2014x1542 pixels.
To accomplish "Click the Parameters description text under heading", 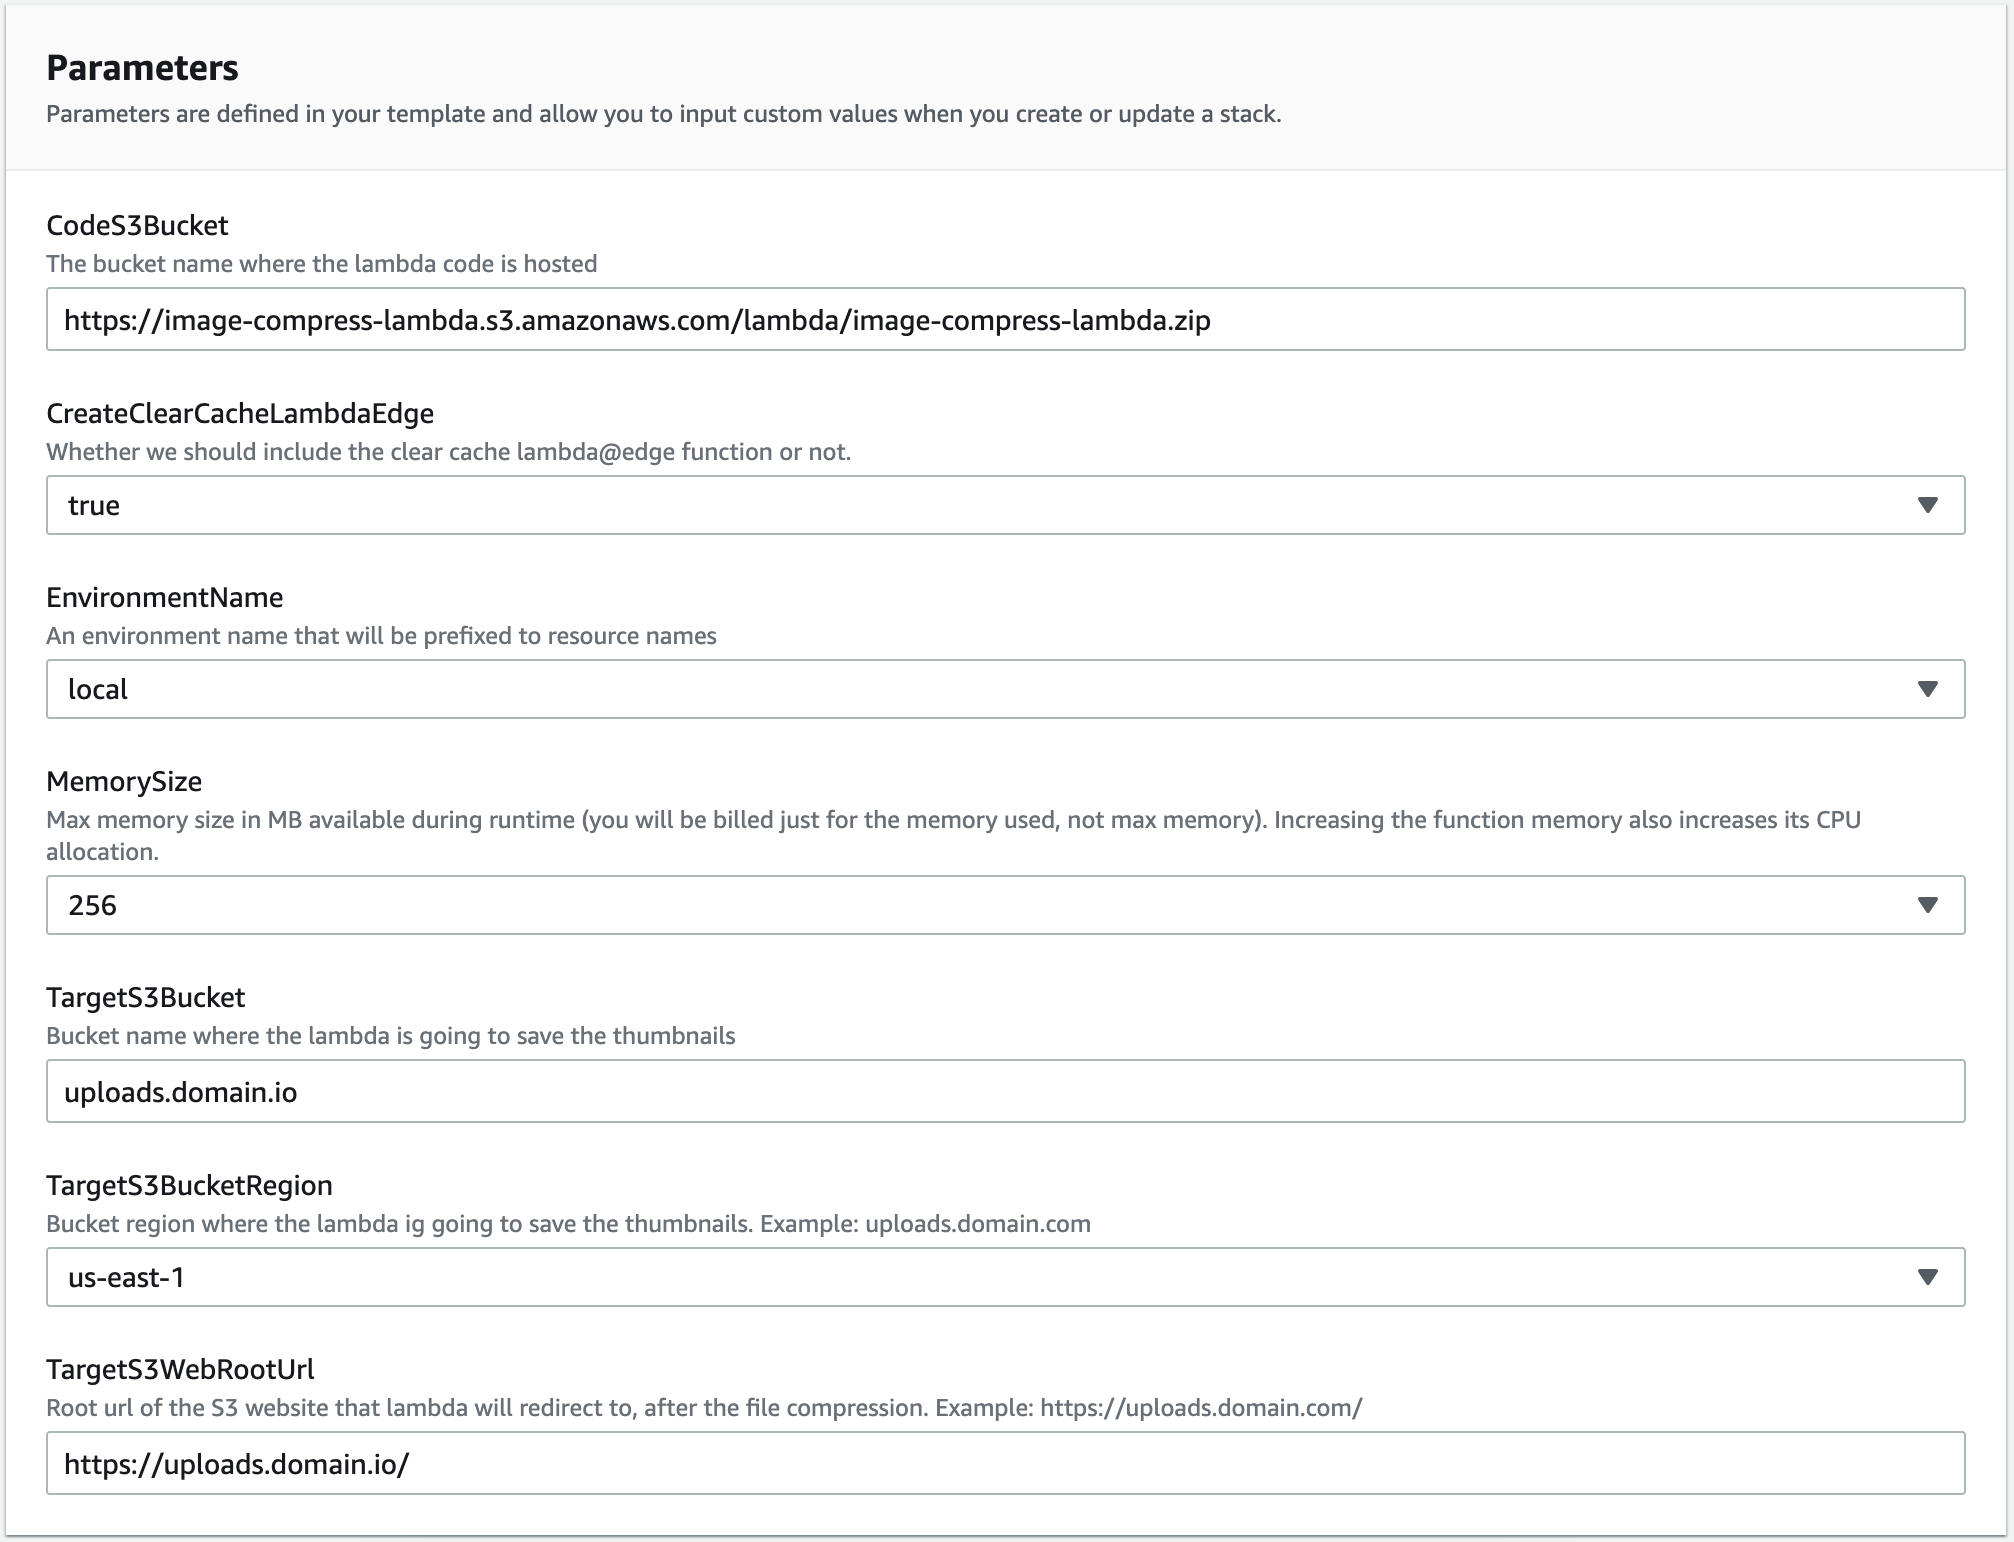I will [663, 114].
